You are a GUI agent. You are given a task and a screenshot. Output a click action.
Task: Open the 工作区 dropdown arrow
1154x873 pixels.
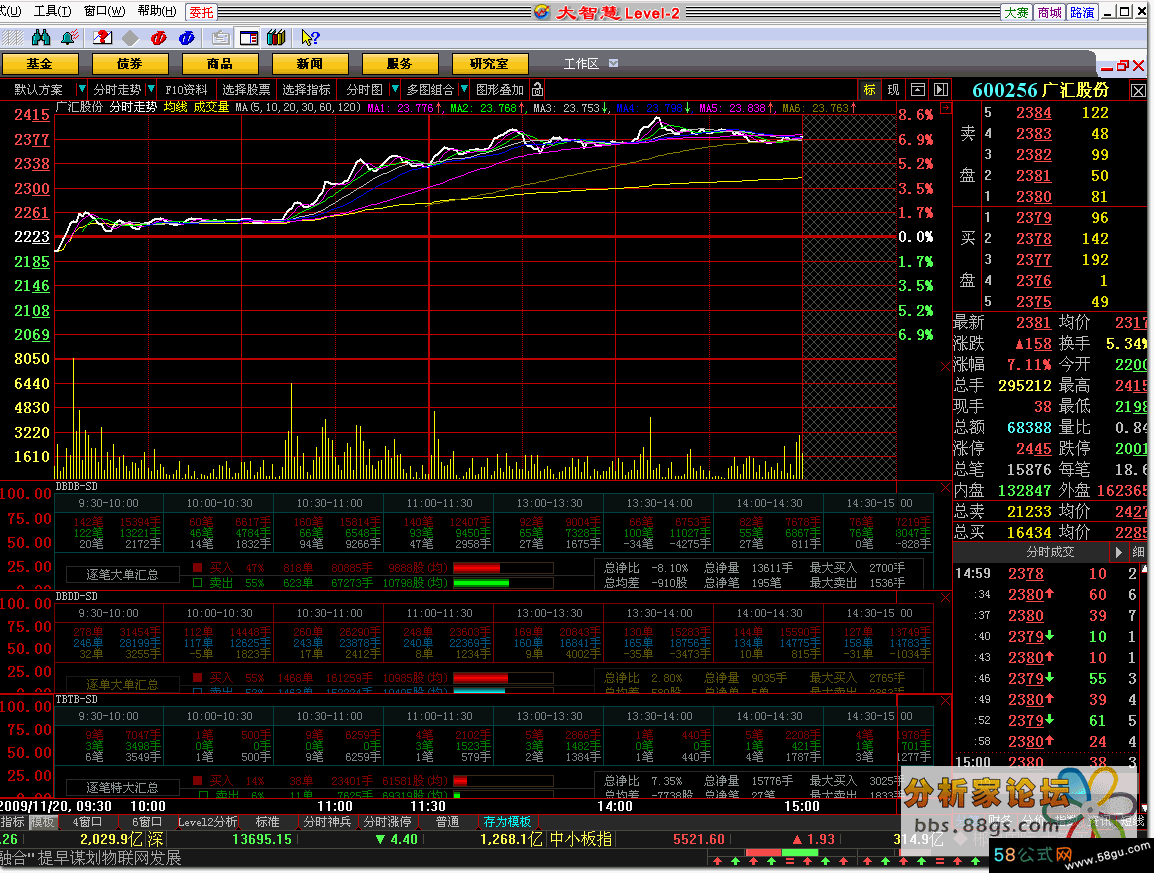click(614, 63)
